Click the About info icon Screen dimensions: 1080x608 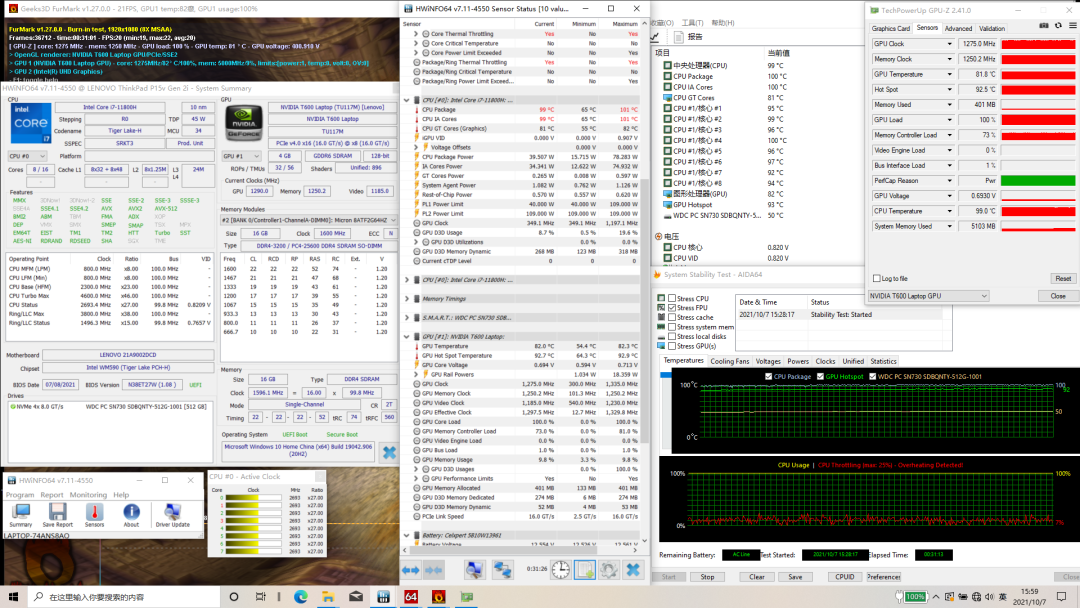coord(131,512)
